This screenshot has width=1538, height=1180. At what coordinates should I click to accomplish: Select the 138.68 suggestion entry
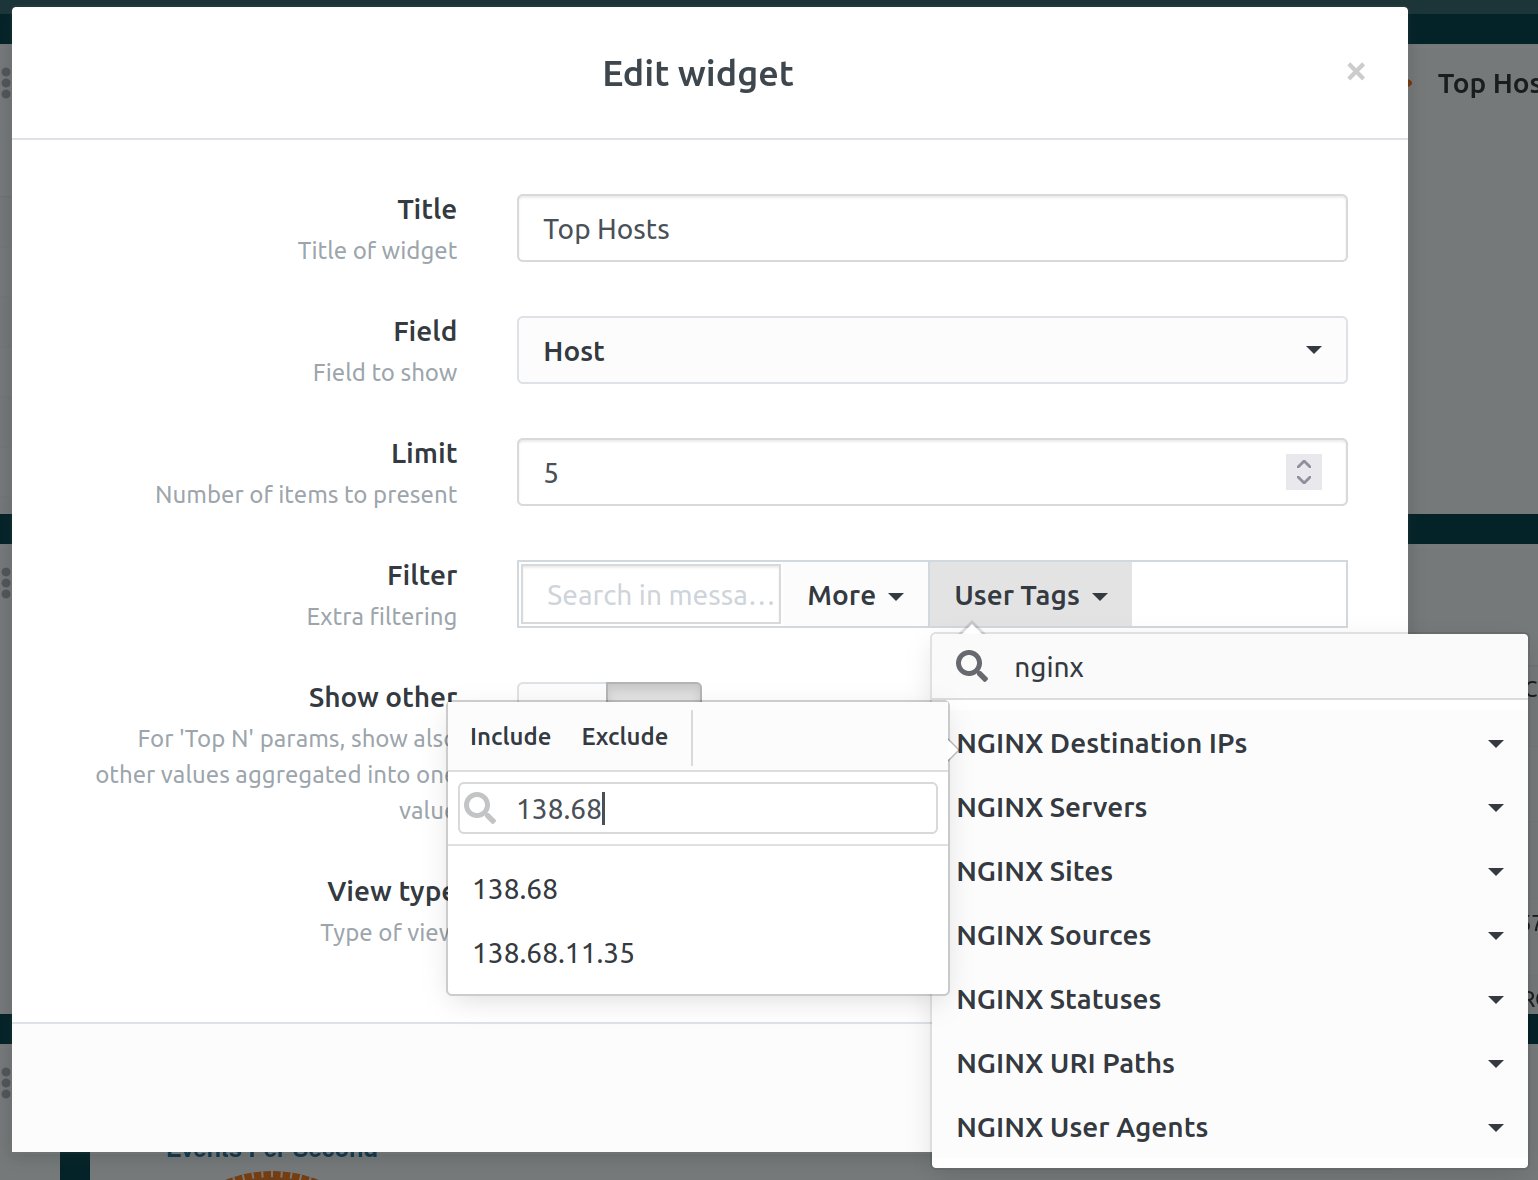pyautogui.click(x=516, y=889)
